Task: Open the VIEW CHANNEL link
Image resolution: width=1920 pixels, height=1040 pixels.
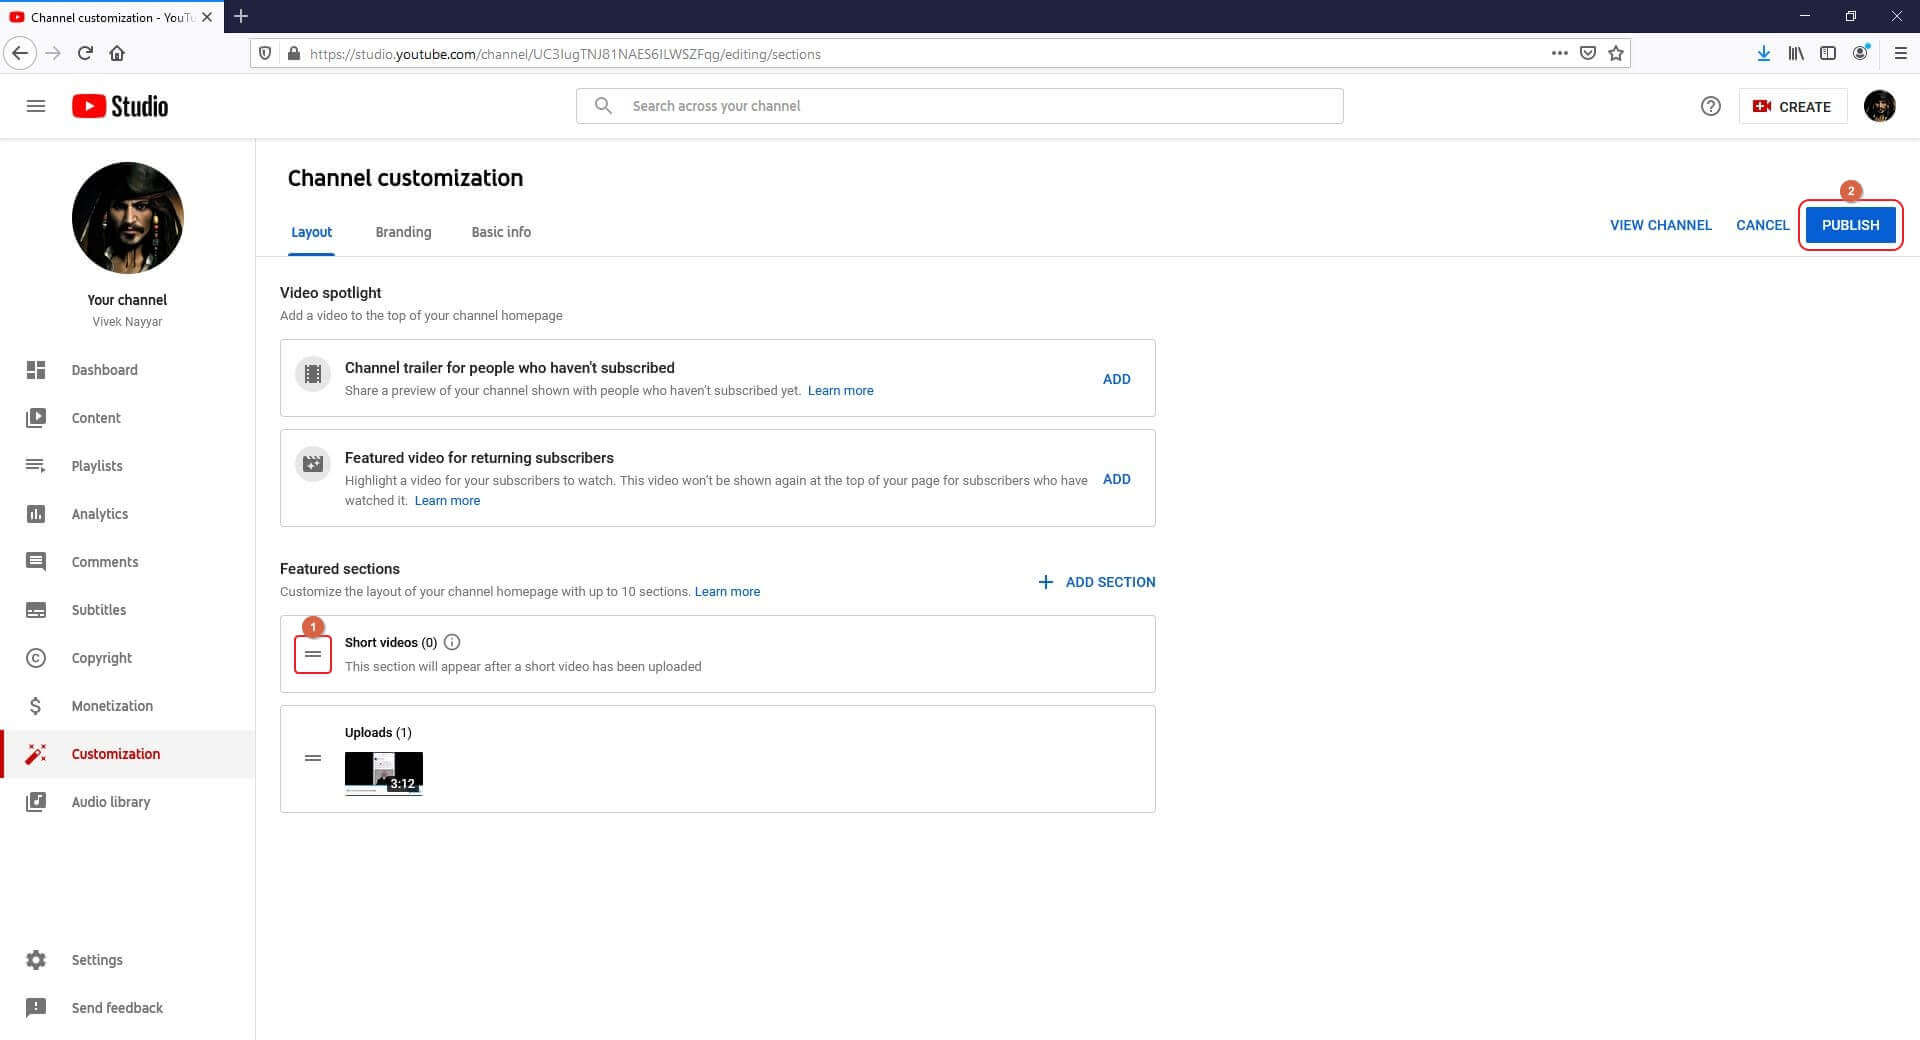Action: (1660, 225)
